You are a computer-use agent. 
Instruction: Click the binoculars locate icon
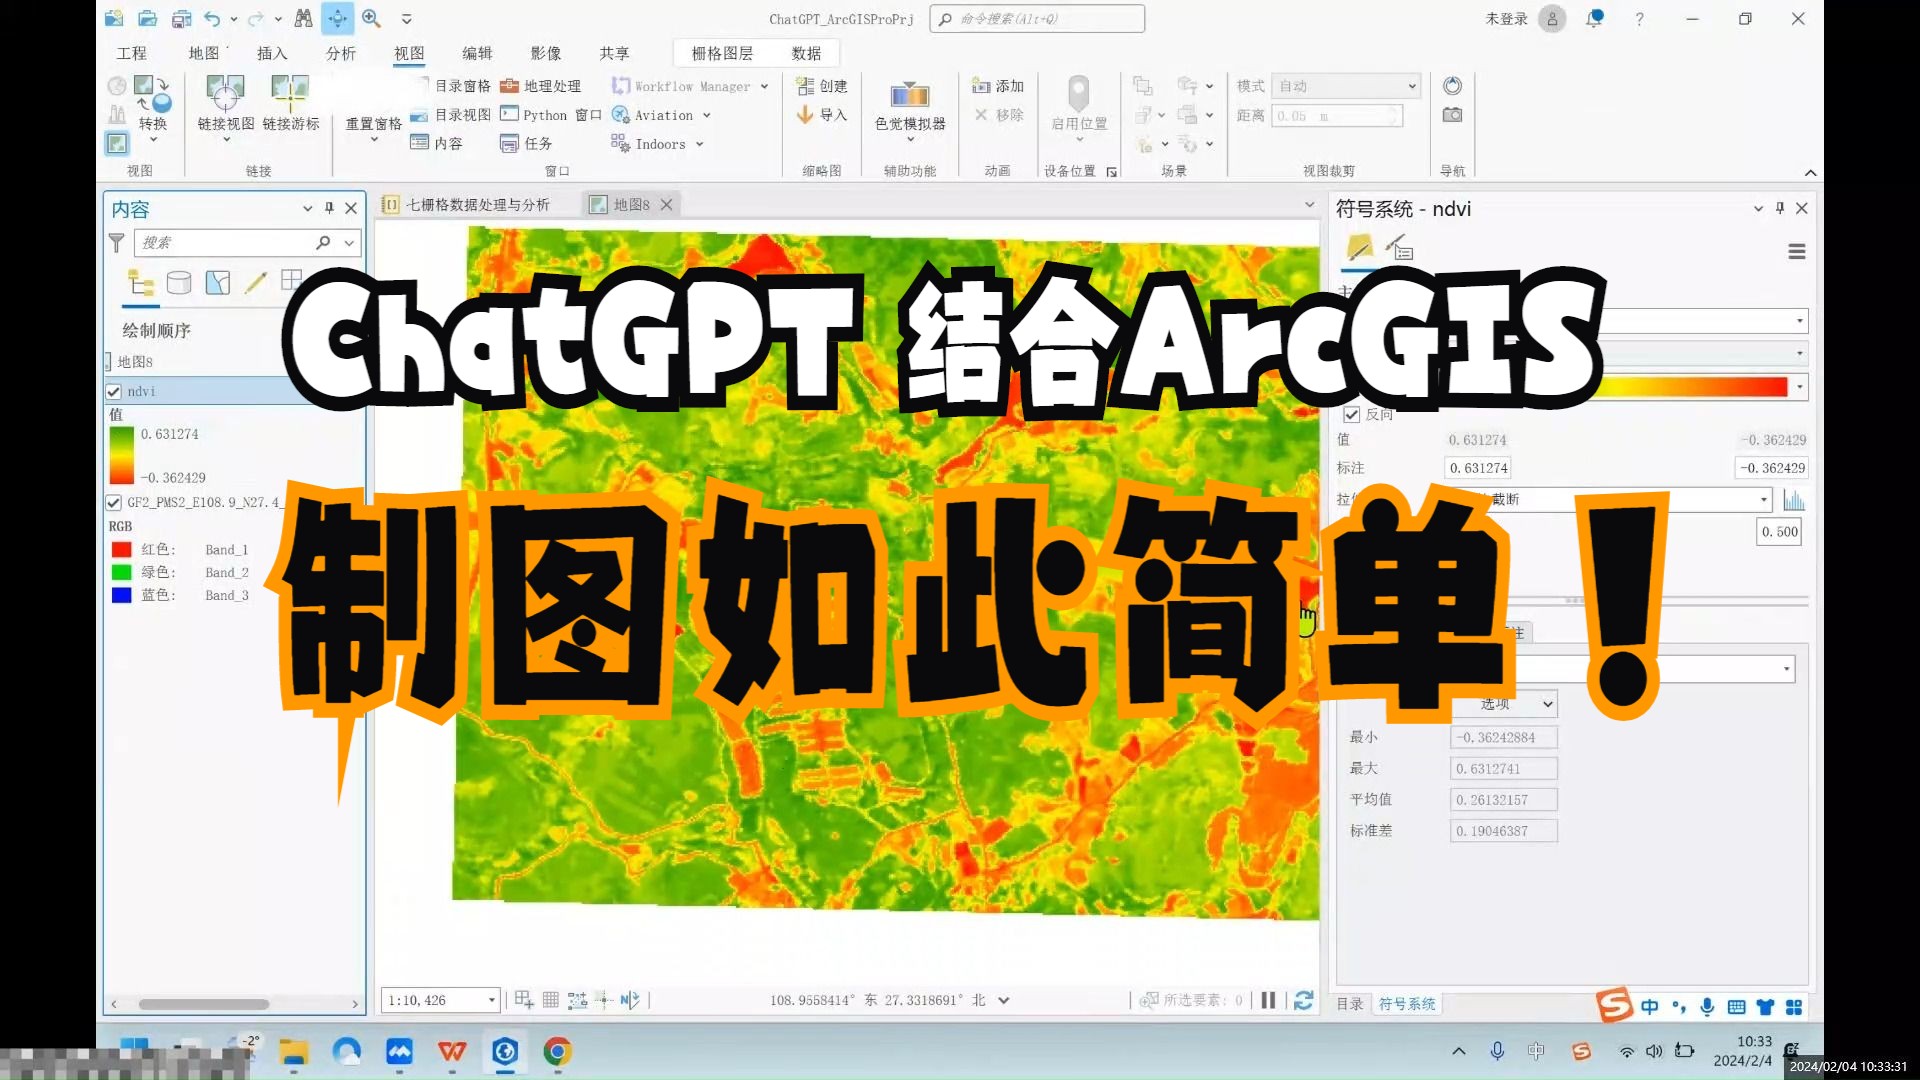(303, 18)
